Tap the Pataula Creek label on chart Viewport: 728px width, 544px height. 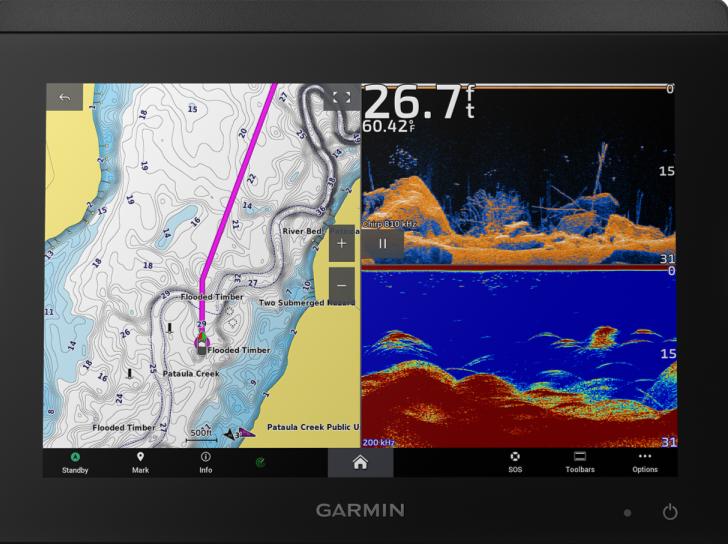[191, 374]
